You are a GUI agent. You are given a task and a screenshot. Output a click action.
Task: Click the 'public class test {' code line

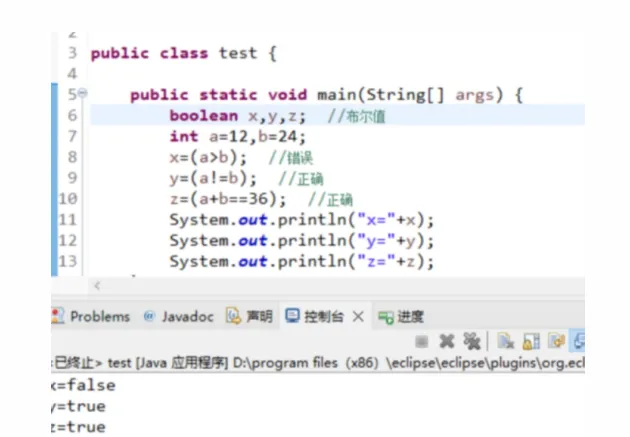click(184, 53)
